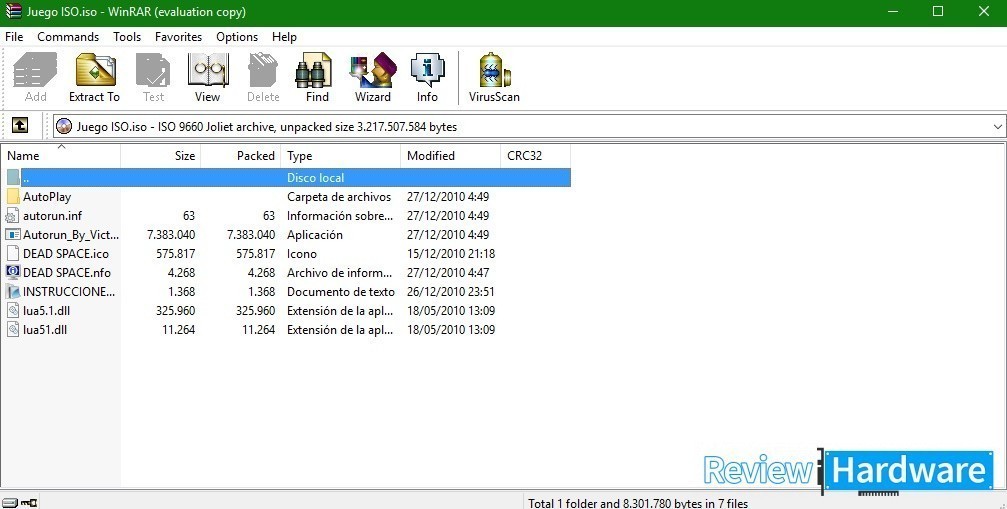Click the AutoPlay folder icon
This screenshot has height=509, width=1007.
click(x=13, y=196)
